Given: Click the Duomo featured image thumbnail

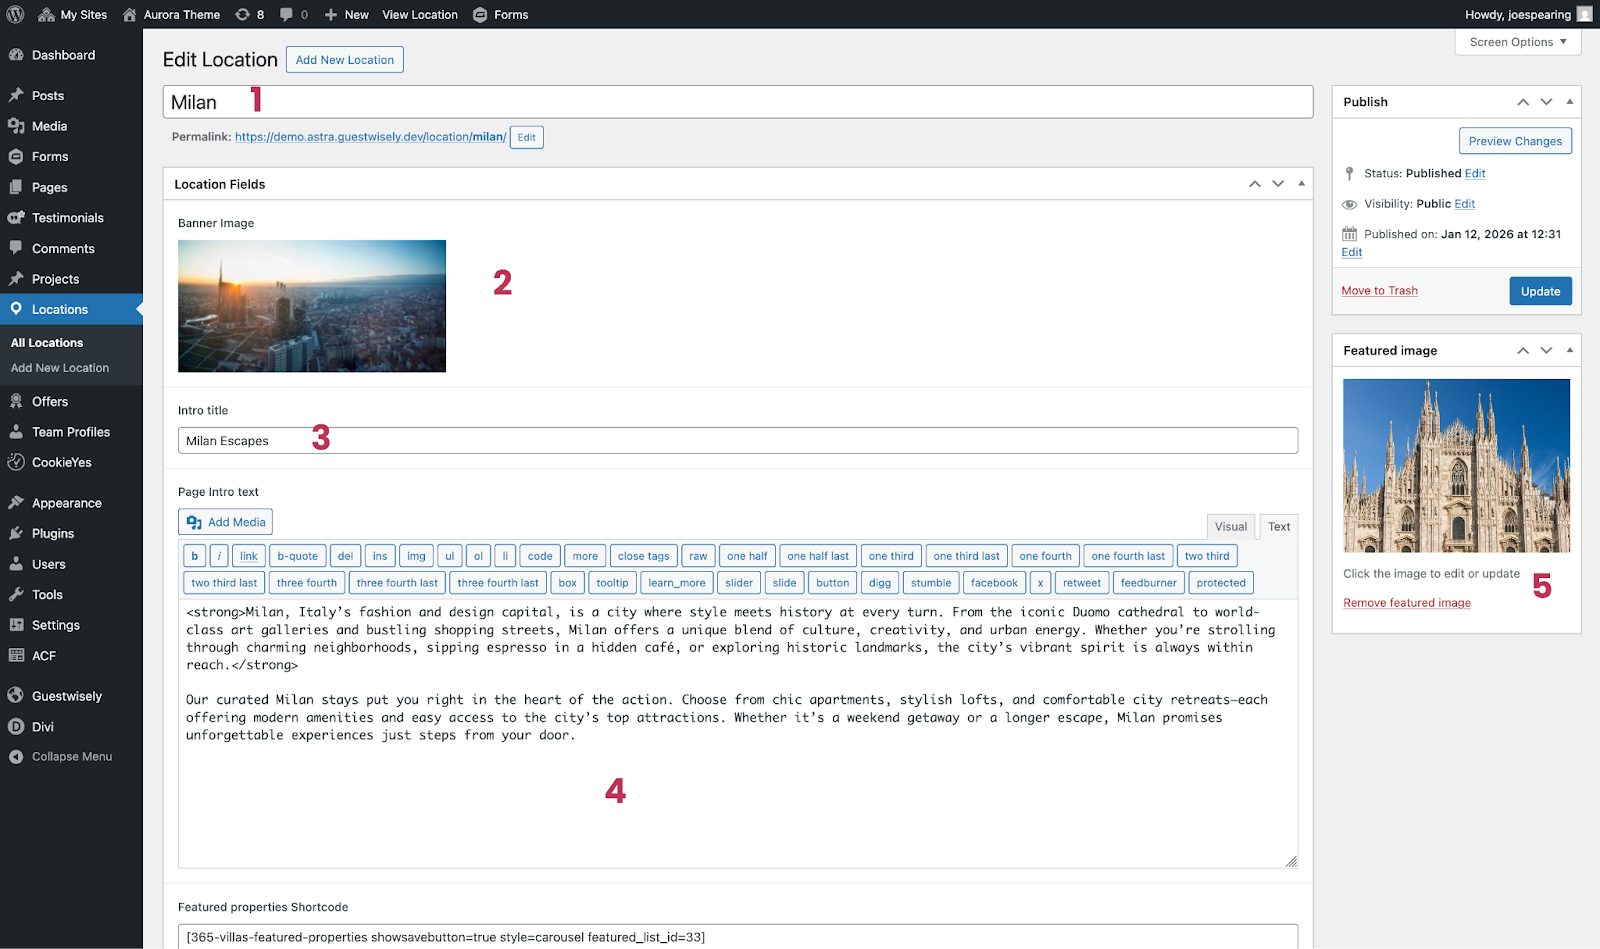Looking at the screenshot, I should [1456, 466].
